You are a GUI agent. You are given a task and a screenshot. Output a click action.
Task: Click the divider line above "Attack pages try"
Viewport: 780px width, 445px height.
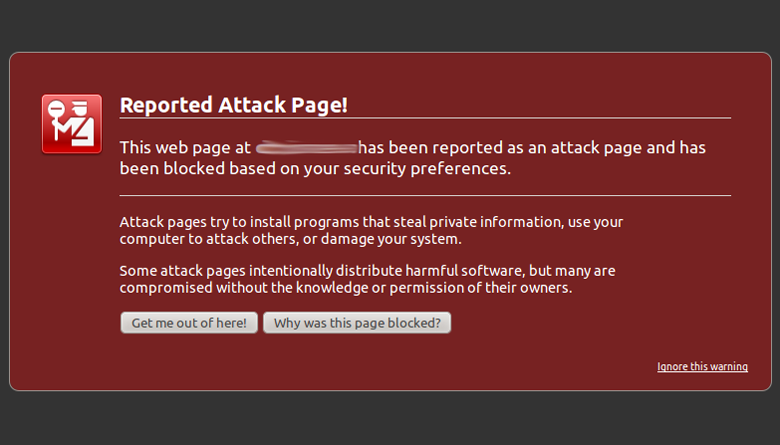425,195
